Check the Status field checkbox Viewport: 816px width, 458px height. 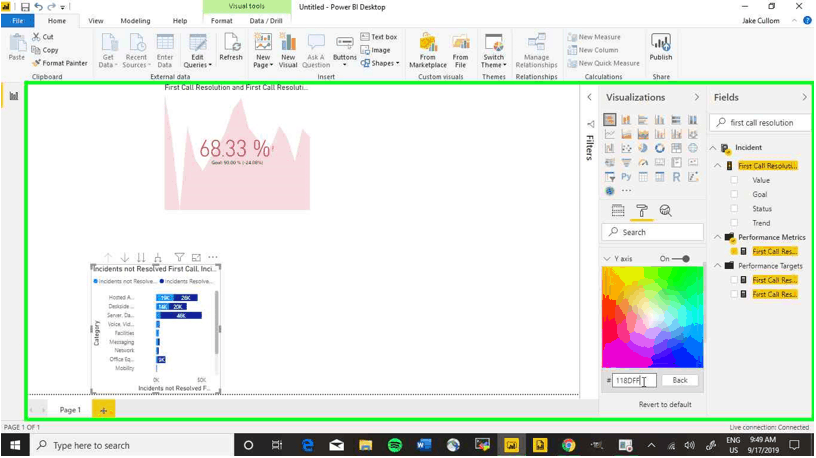[734, 209]
